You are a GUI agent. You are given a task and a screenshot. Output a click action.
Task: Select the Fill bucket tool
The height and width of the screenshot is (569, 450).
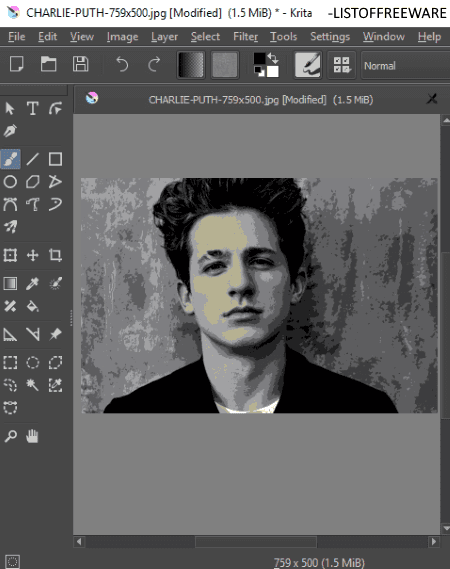click(x=33, y=306)
